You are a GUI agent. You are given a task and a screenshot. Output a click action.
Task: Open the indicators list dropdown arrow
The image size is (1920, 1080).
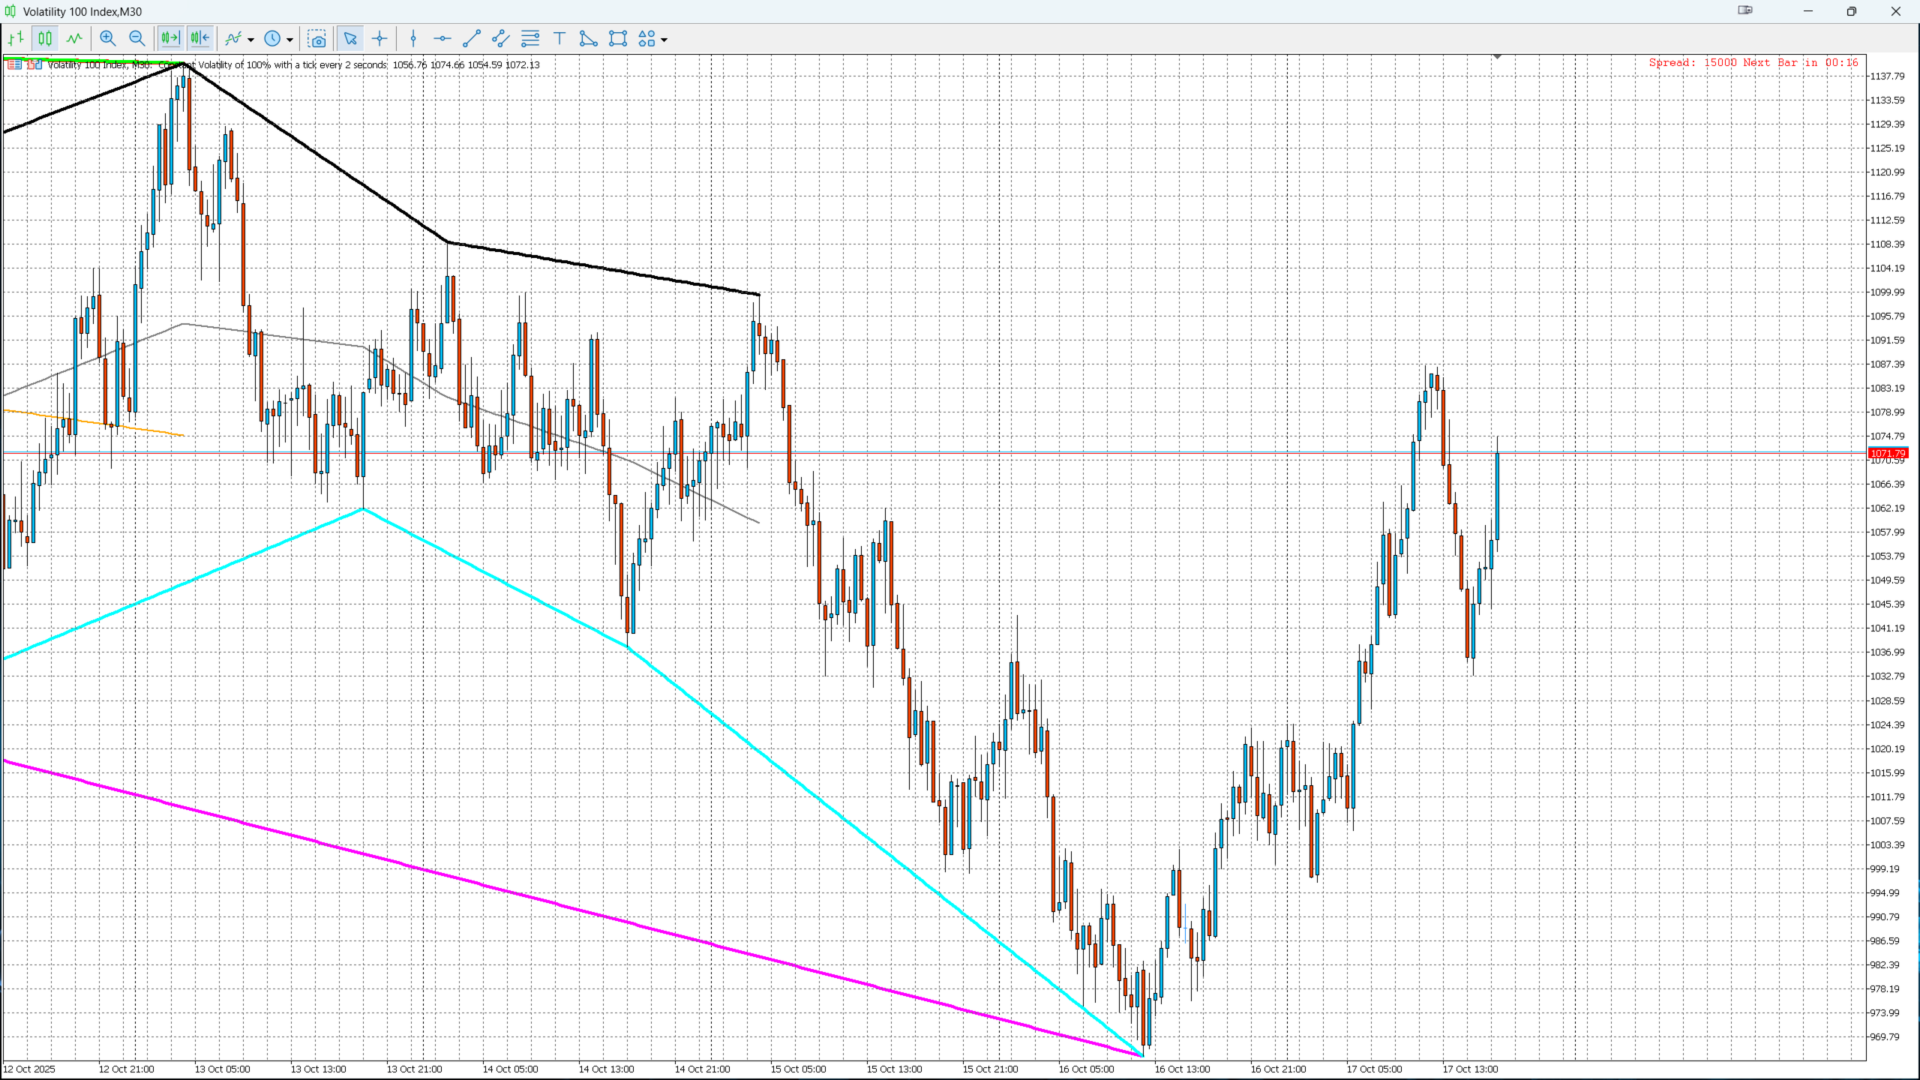coord(251,40)
